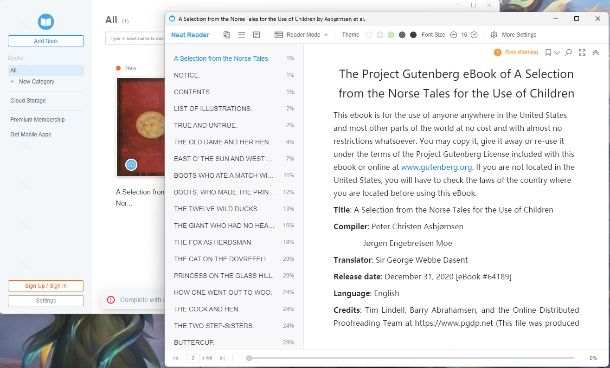Click the book search field in library window
The width and height of the screenshot is (610, 368).
[135, 39]
